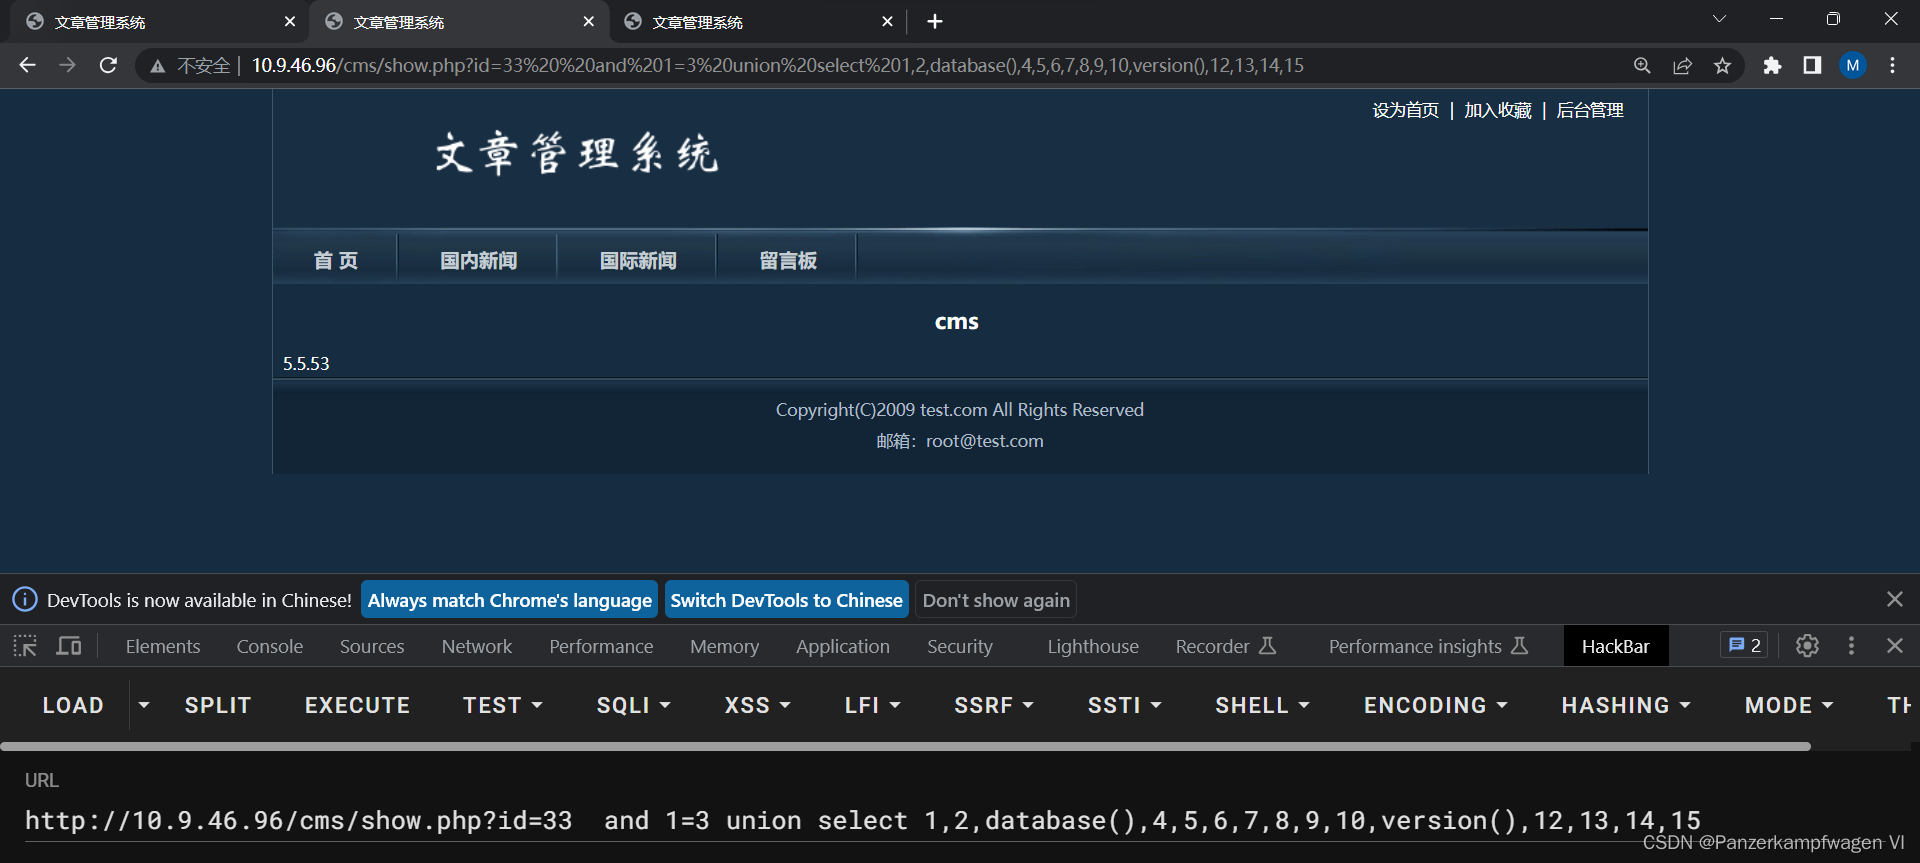The image size is (1920, 863).
Task: Expand the LFI dropdown
Action: point(872,705)
